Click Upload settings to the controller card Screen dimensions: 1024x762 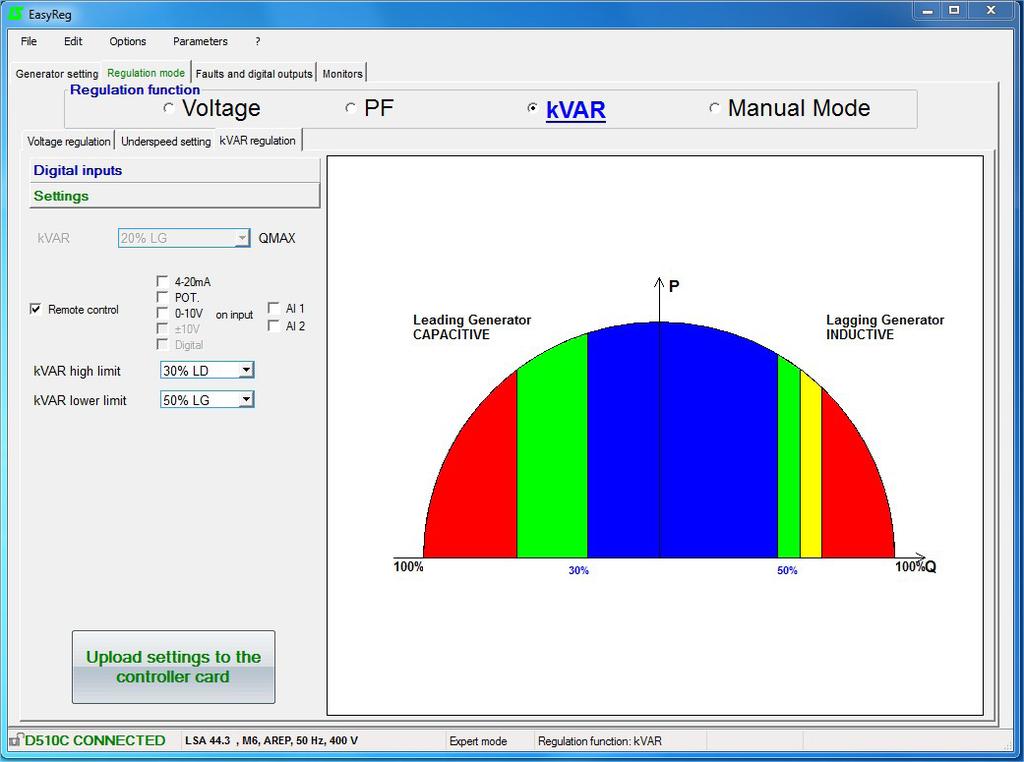174,667
